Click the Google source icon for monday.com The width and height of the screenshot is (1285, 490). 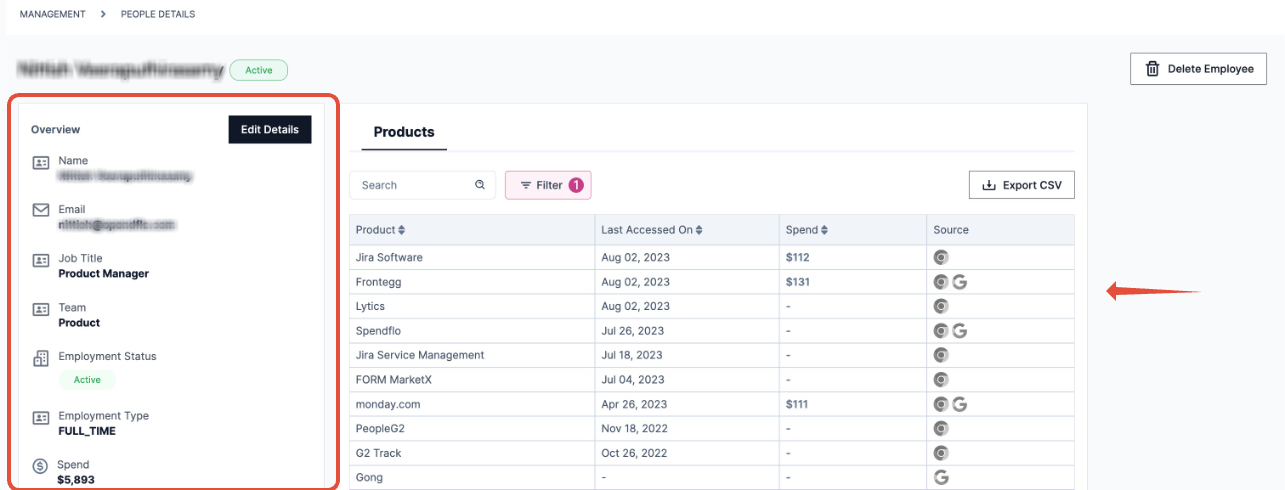960,404
